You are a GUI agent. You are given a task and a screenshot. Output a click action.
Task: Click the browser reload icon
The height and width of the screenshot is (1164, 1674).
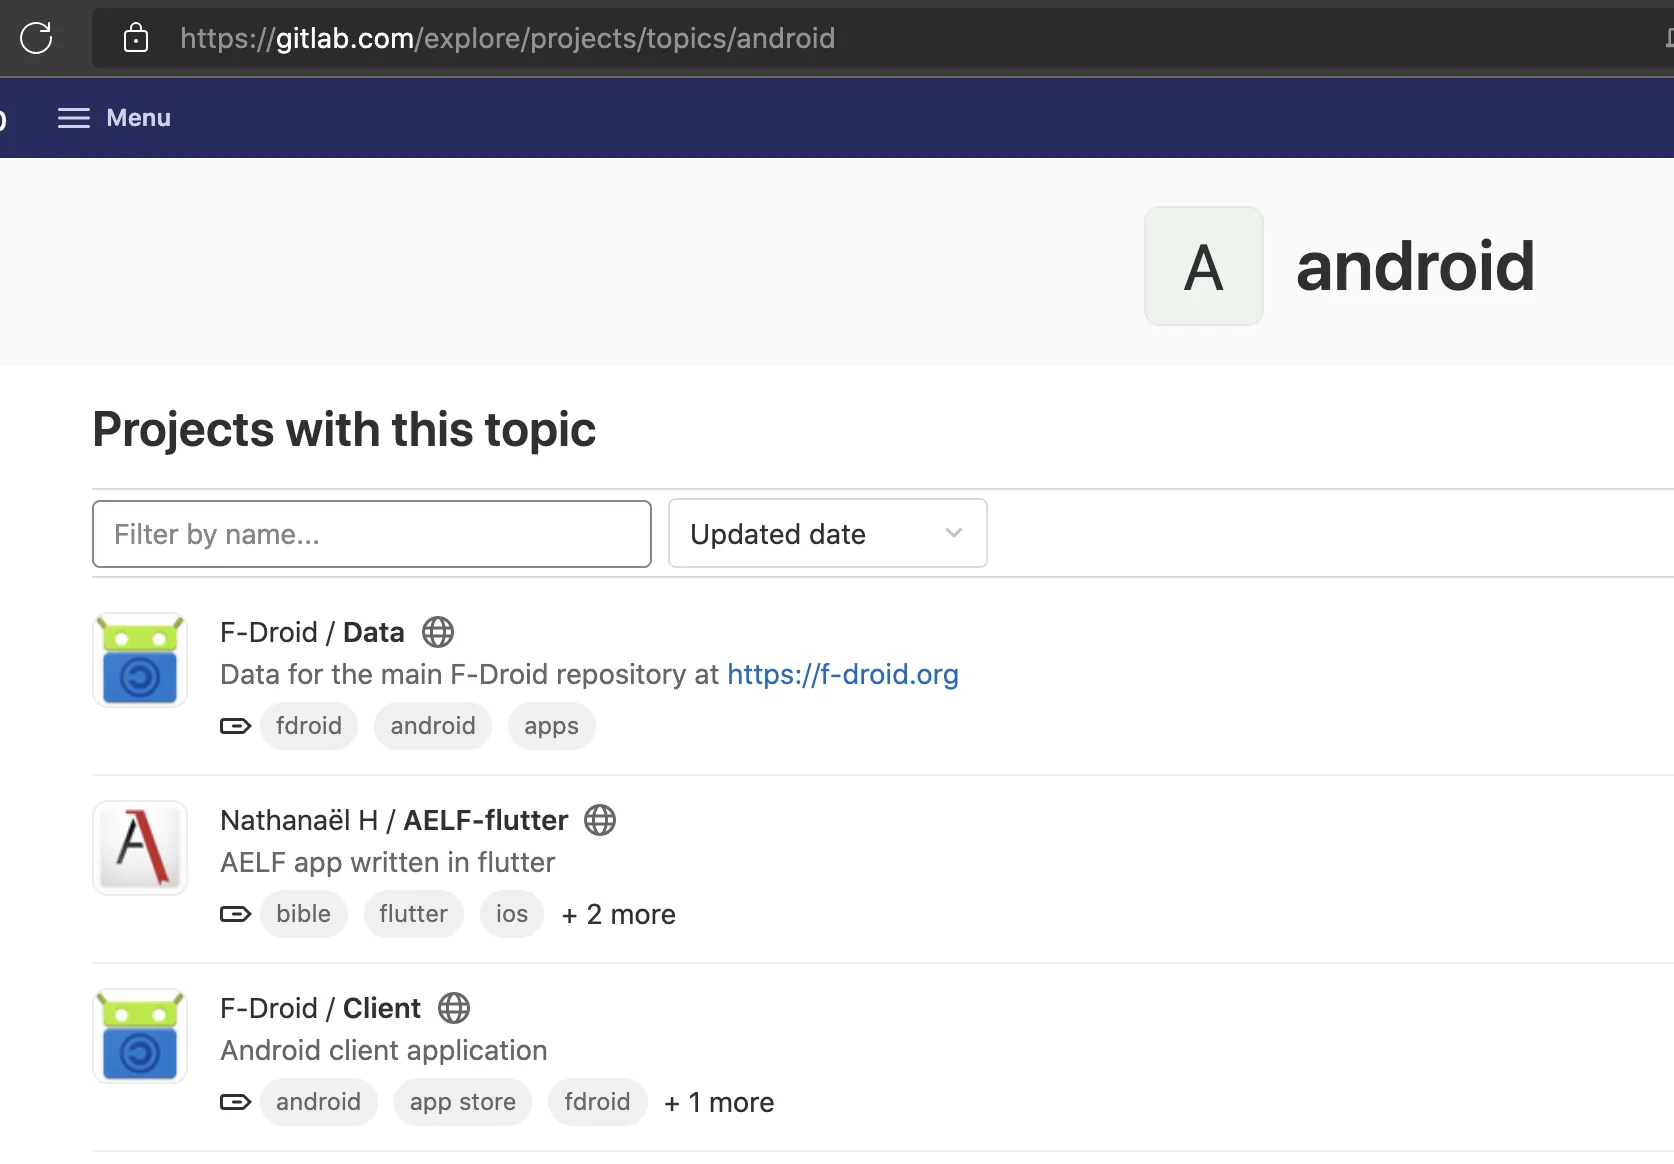pyautogui.click(x=36, y=38)
